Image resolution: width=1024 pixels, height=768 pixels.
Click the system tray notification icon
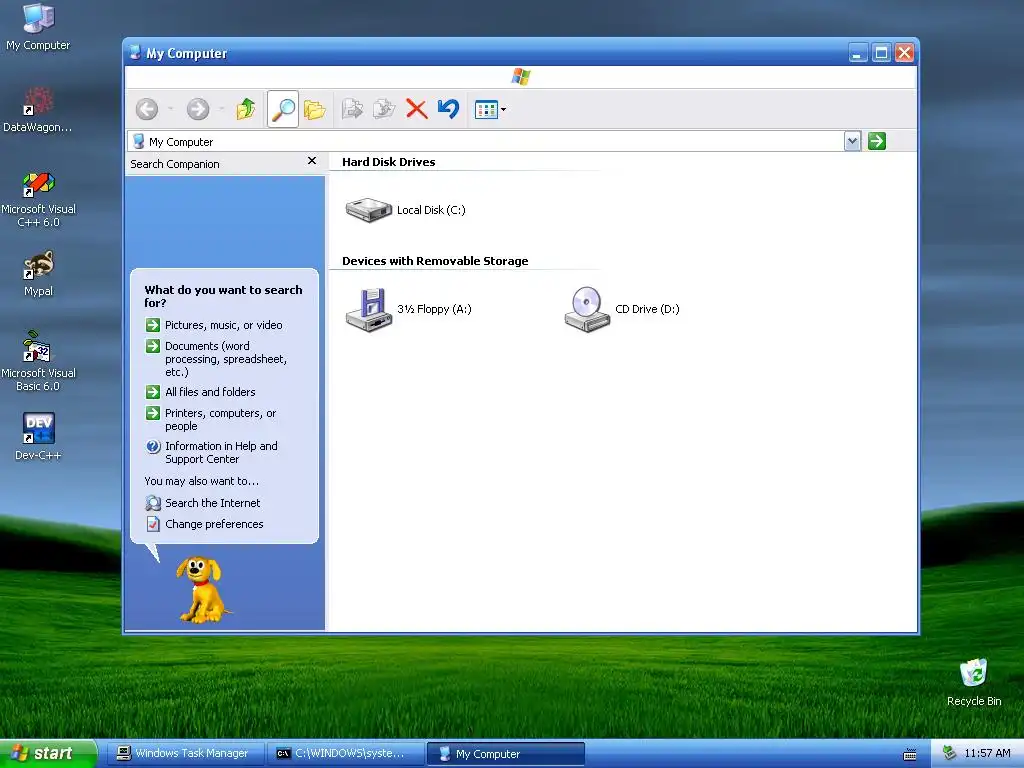click(949, 754)
